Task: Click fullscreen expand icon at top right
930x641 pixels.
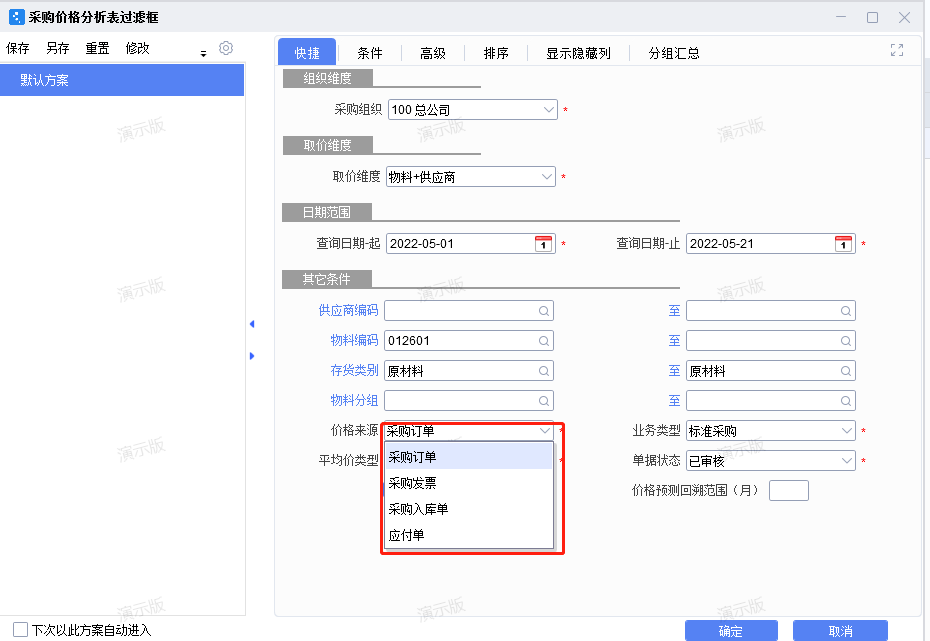Action: tap(896, 50)
